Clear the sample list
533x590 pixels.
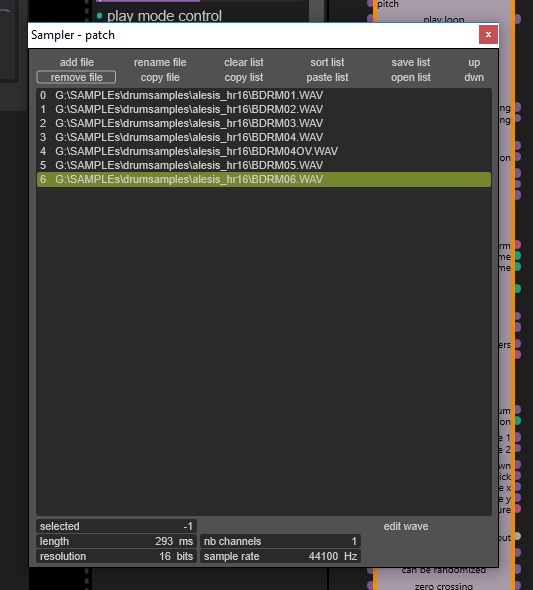244,62
